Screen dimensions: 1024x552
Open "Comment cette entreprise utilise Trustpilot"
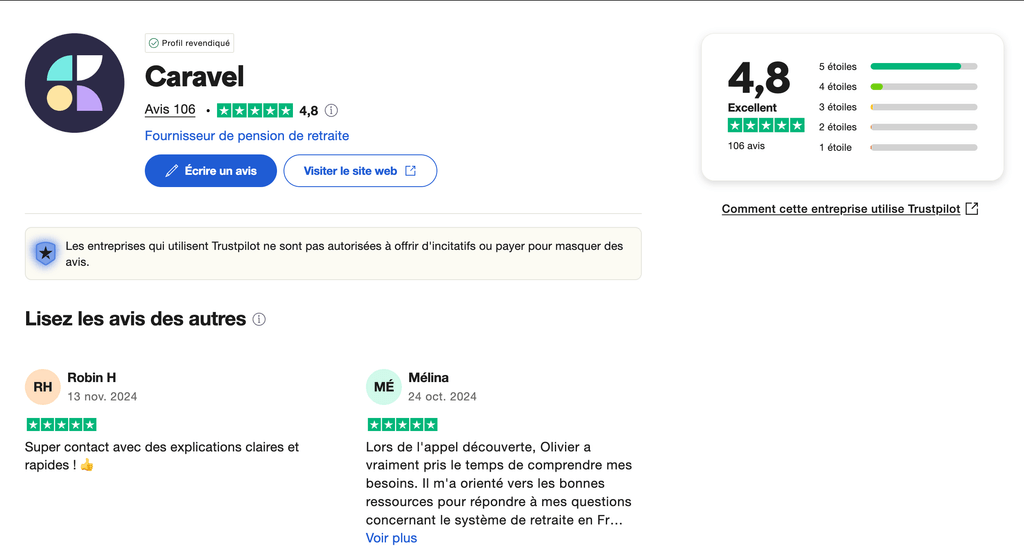coord(840,209)
